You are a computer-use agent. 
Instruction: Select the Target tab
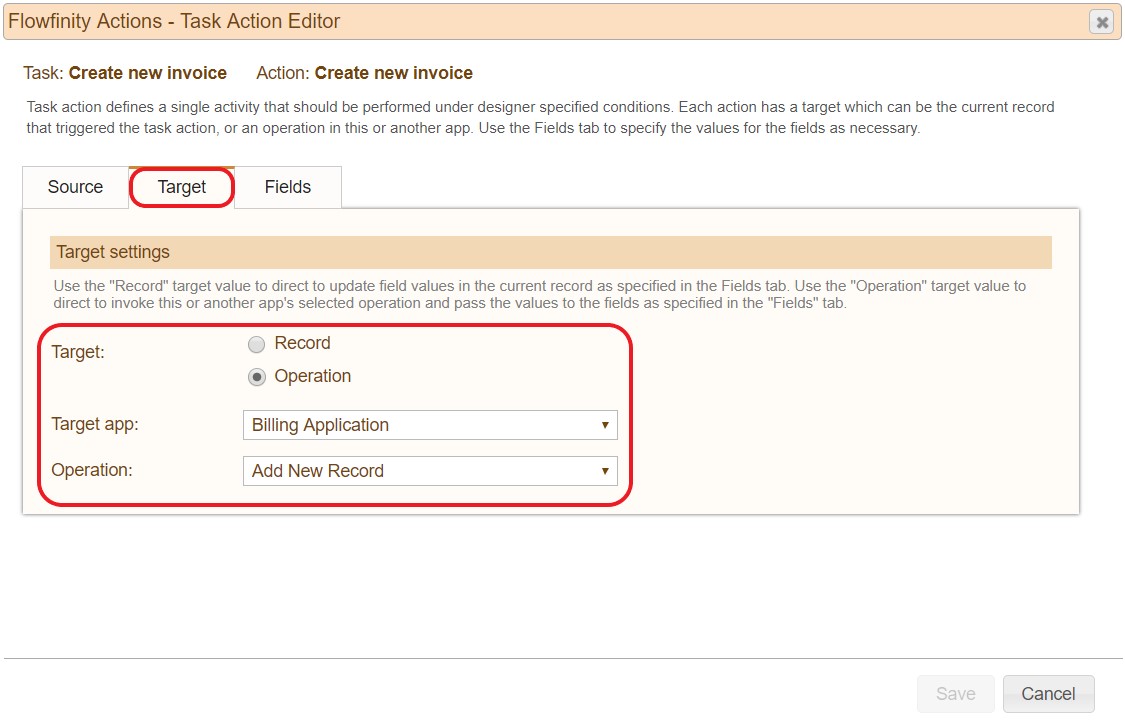click(x=182, y=187)
